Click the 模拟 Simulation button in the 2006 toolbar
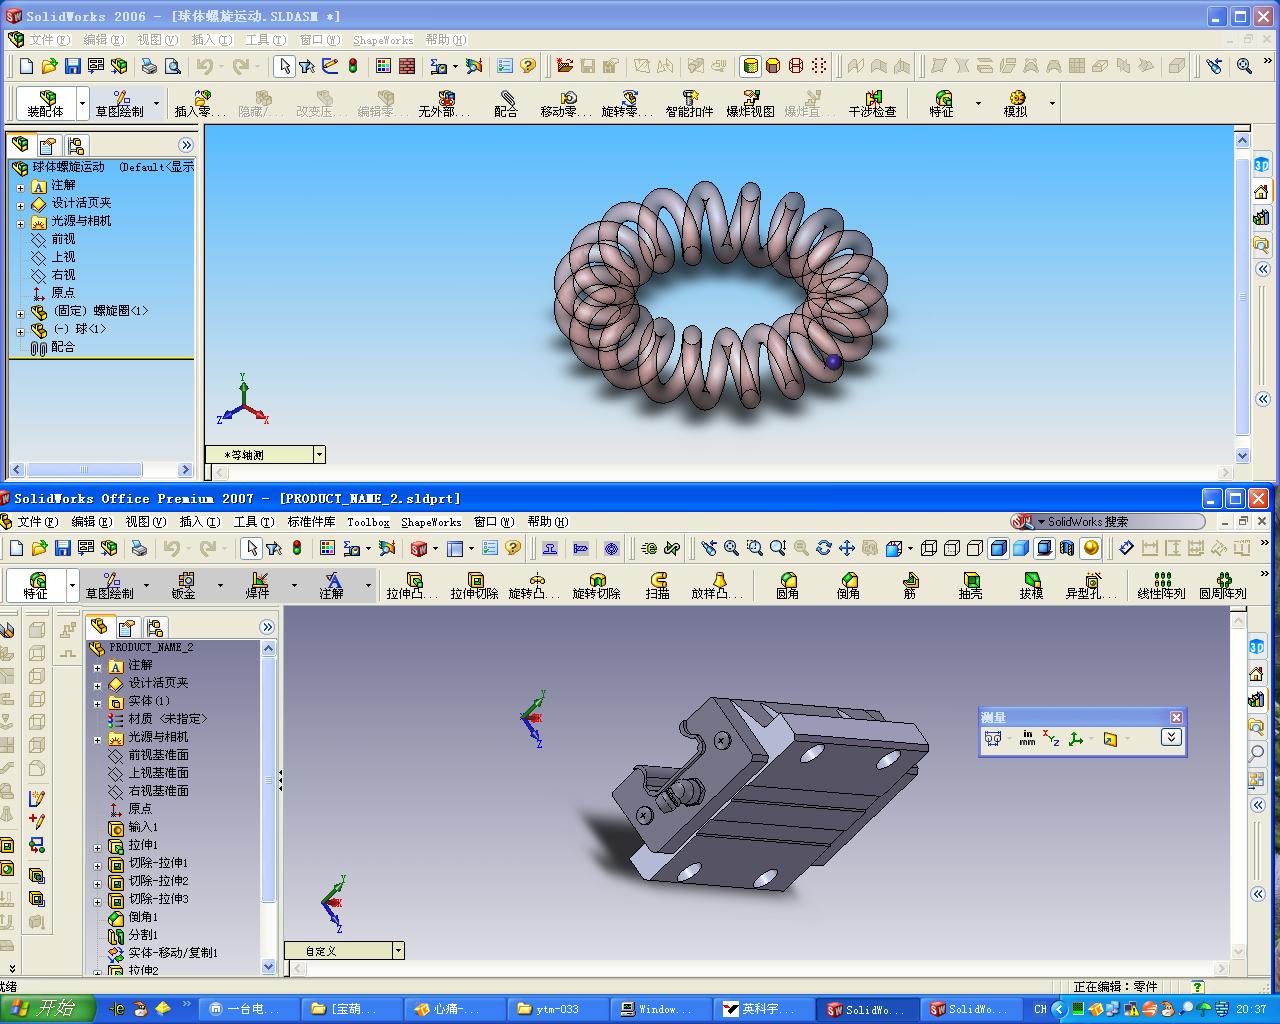This screenshot has height=1024, width=1280. (1016, 103)
